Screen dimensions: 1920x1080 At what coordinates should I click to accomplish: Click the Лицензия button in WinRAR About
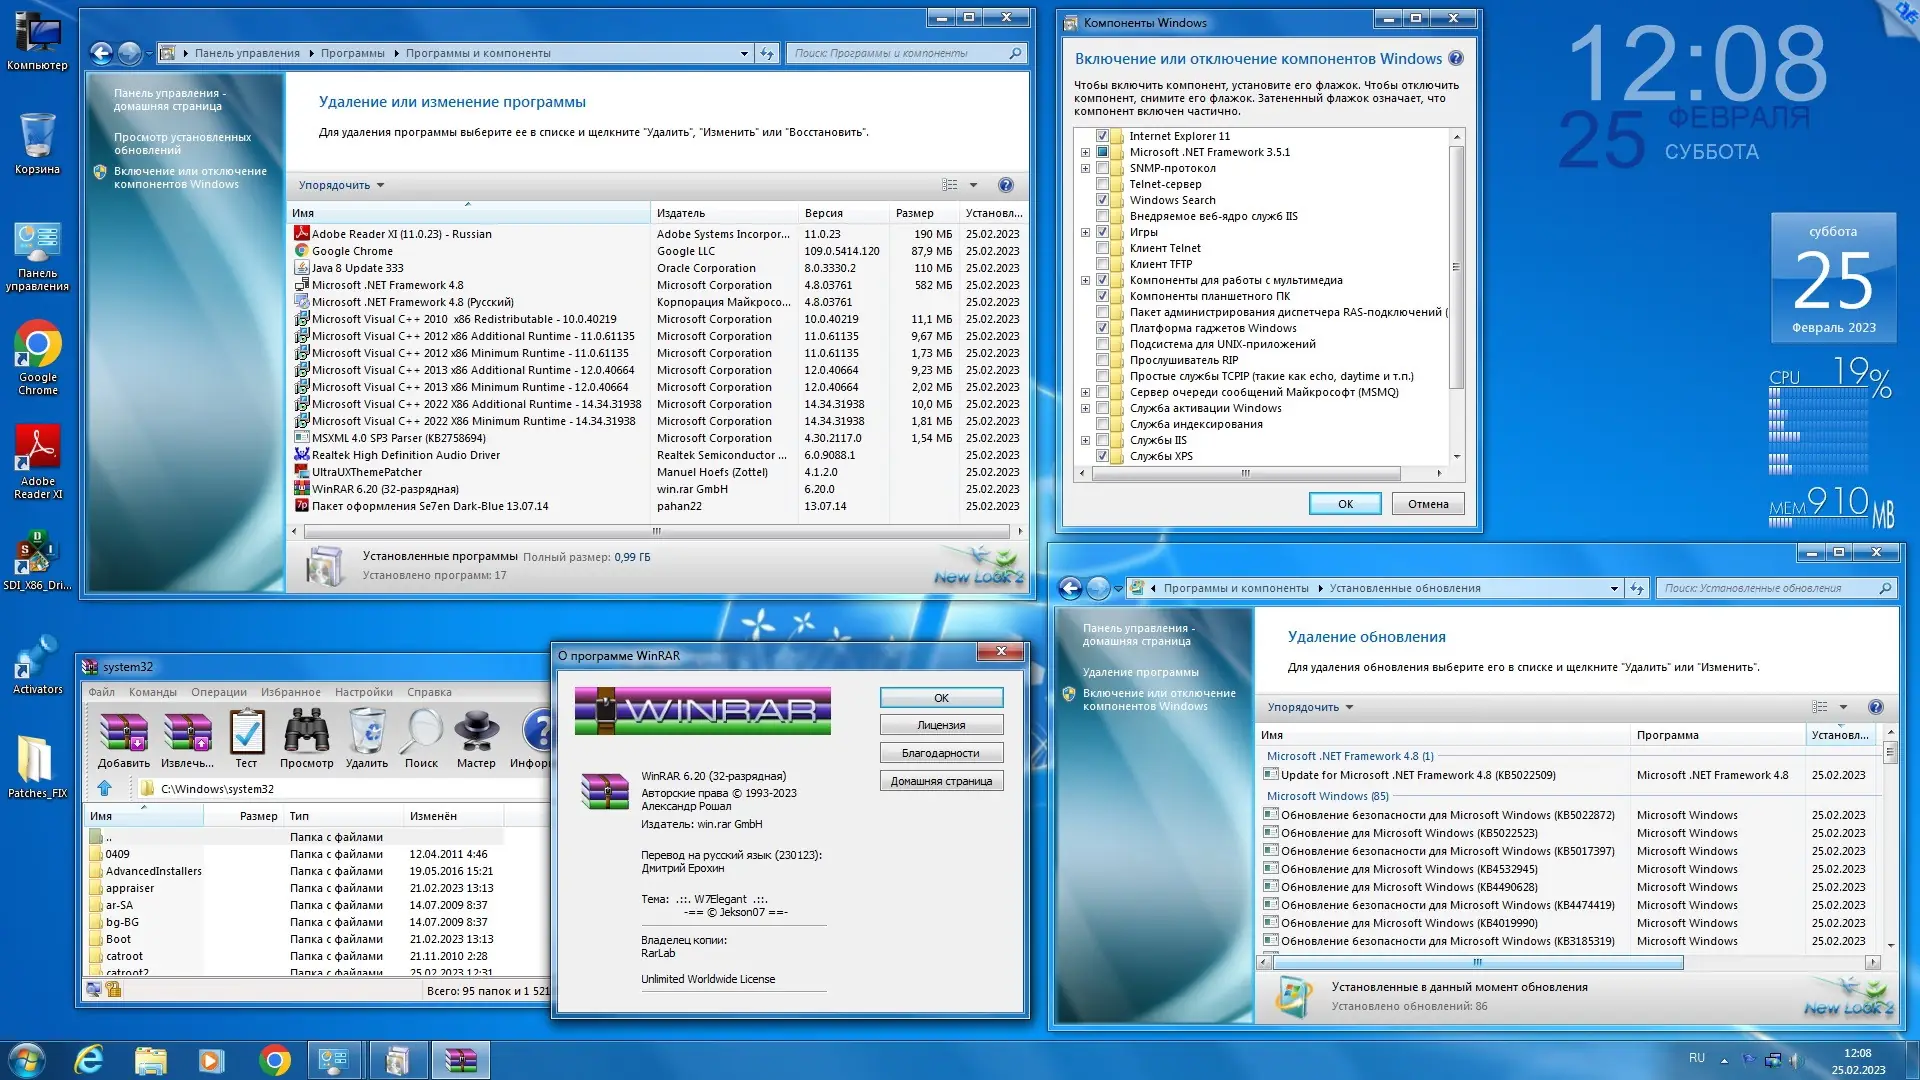click(x=941, y=725)
